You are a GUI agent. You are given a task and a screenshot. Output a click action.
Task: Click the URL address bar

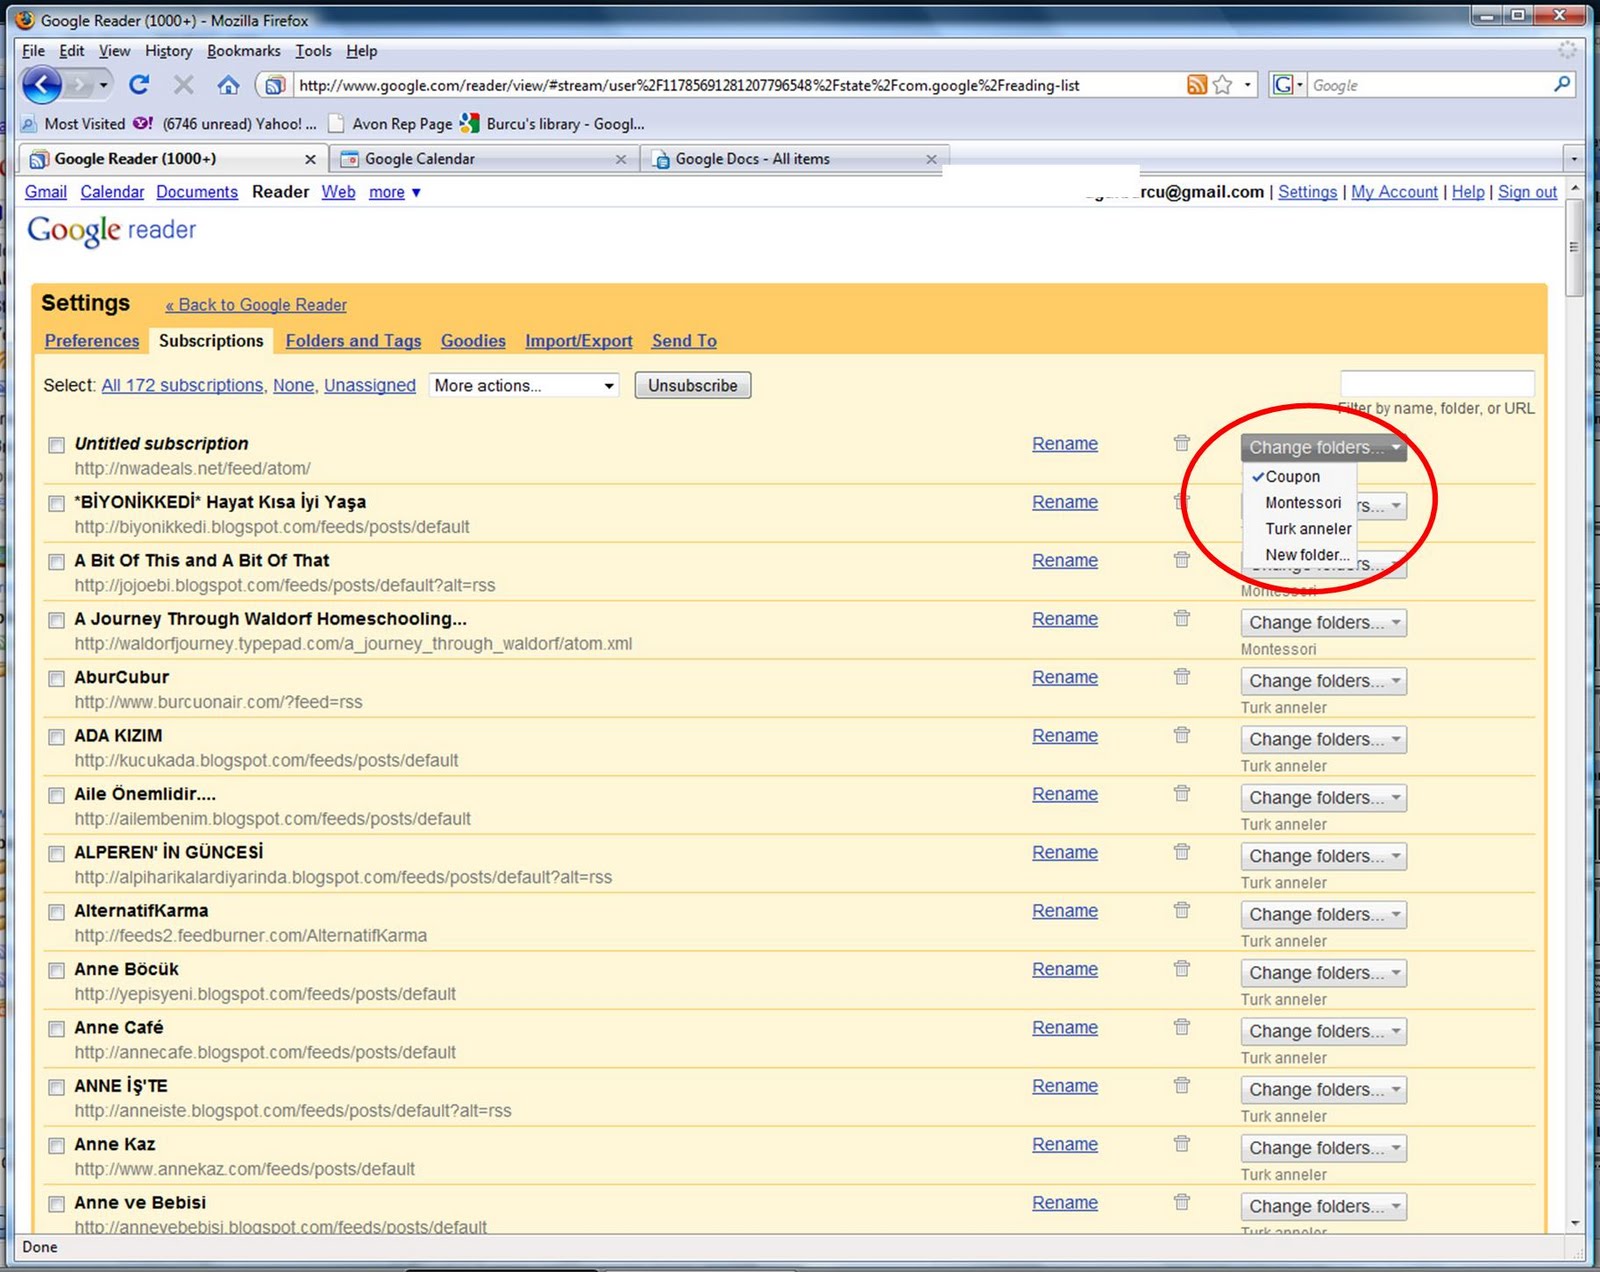tap(735, 85)
